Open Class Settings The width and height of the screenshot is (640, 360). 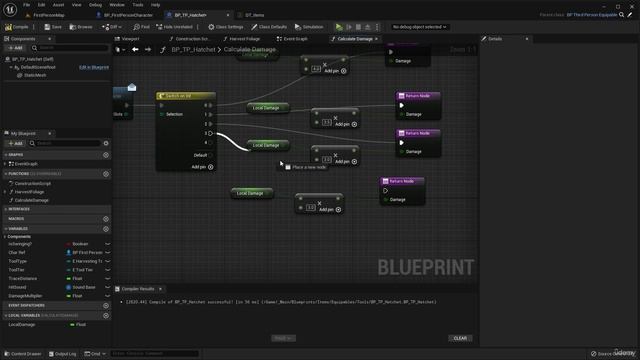point(226,27)
